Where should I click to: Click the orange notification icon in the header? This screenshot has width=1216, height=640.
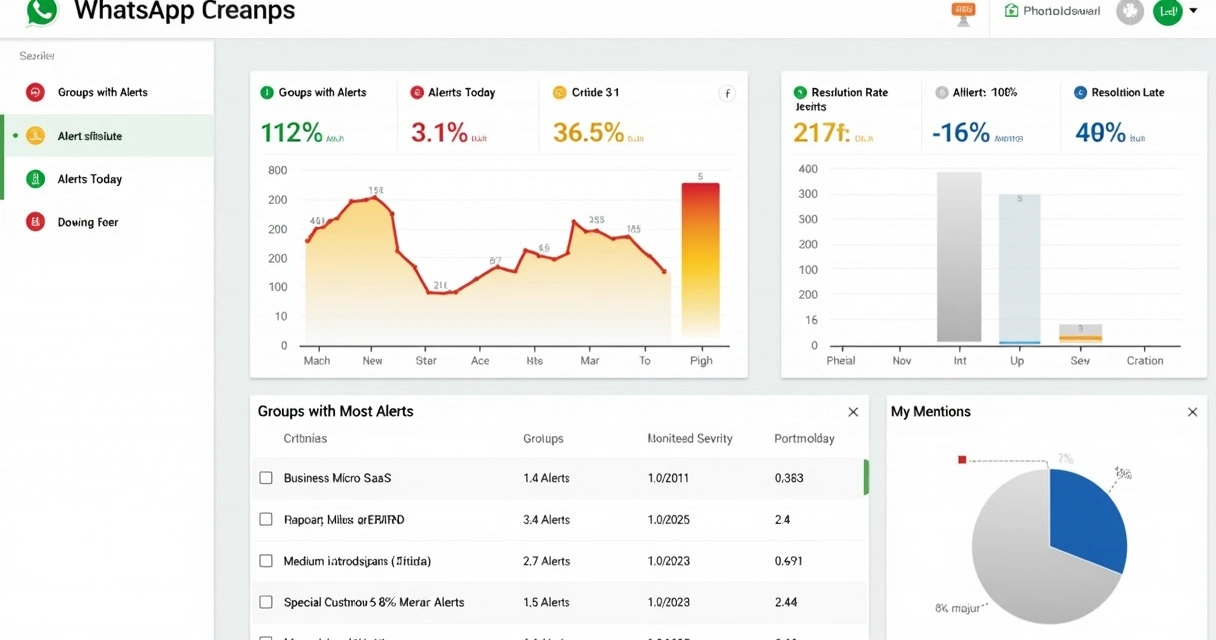tap(963, 12)
